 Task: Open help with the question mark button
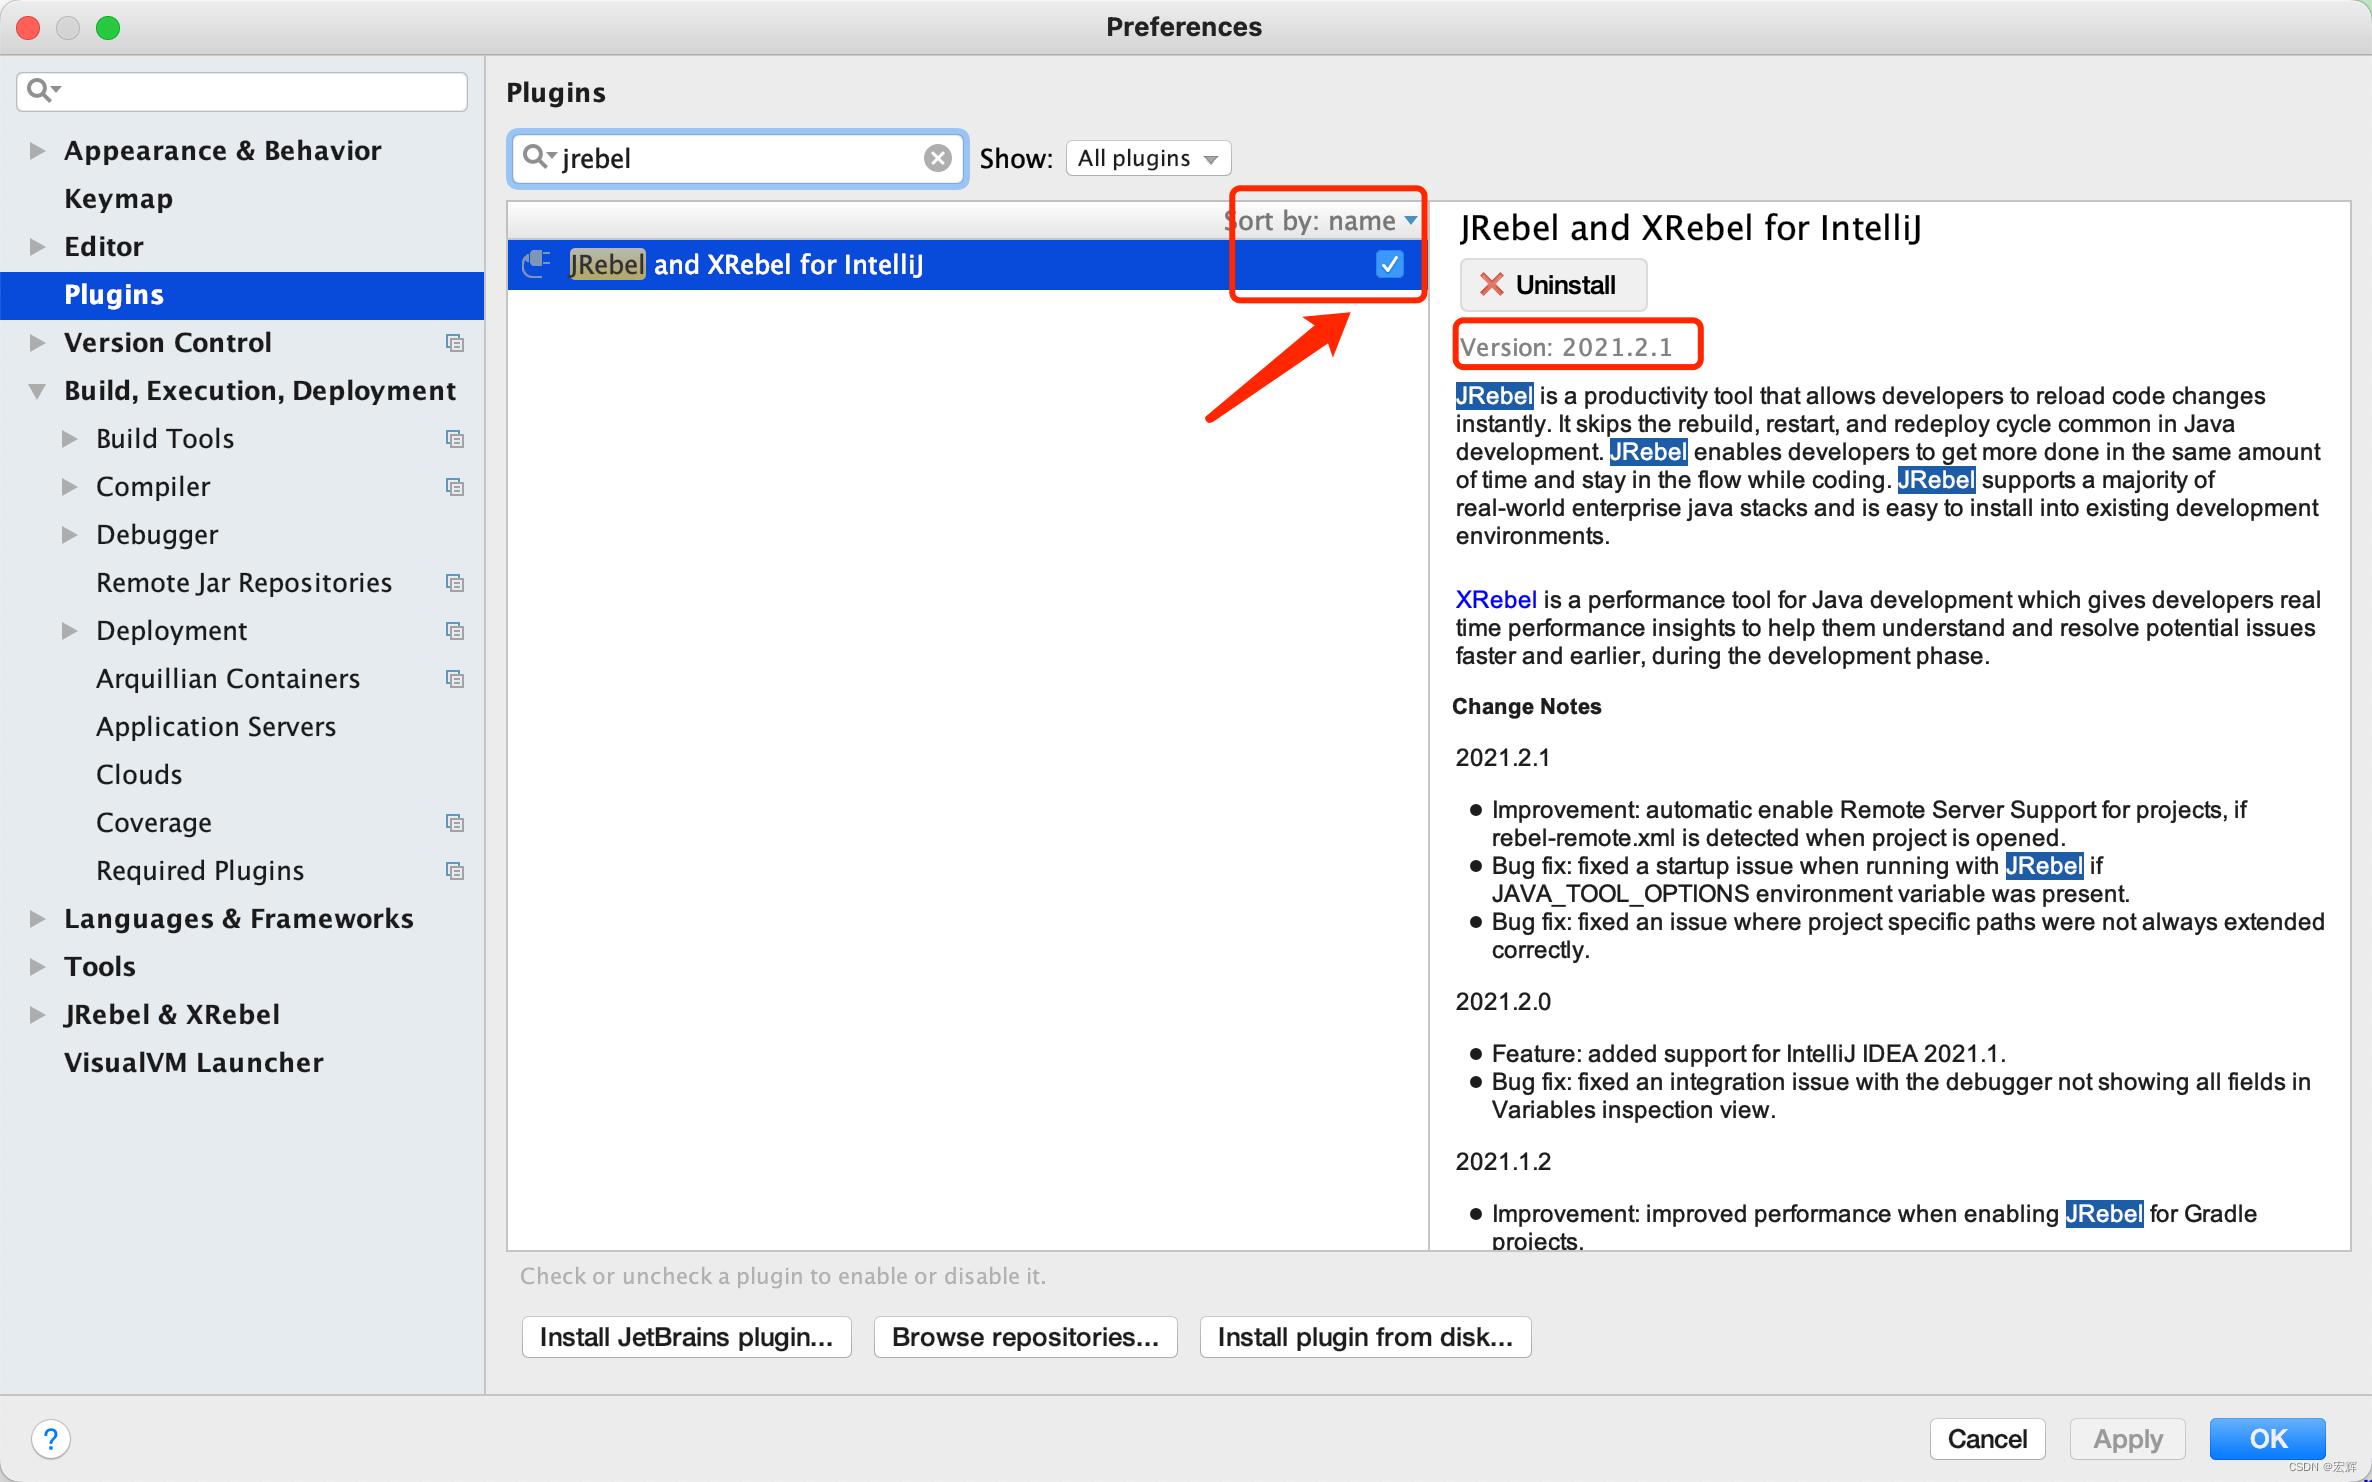pyautogui.click(x=51, y=1439)
